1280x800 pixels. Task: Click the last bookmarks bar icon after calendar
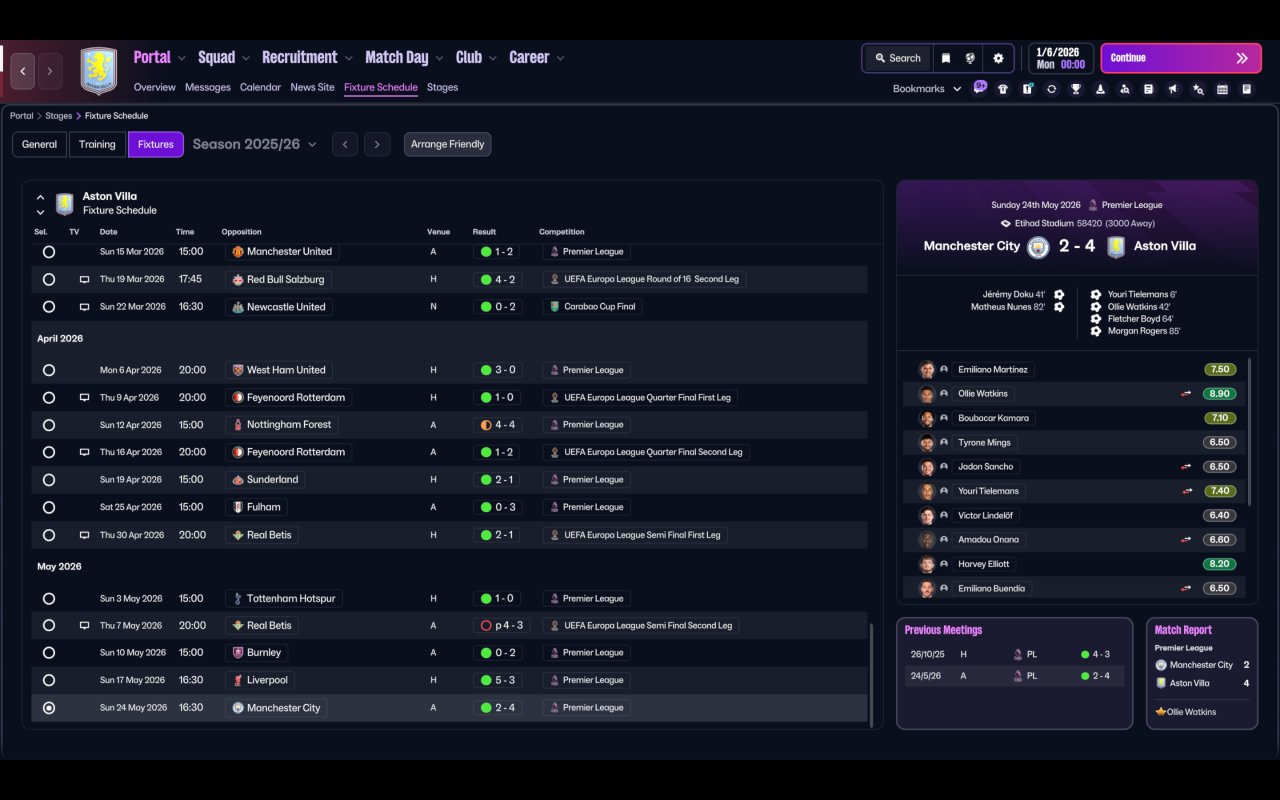[x=1247, y=89]
